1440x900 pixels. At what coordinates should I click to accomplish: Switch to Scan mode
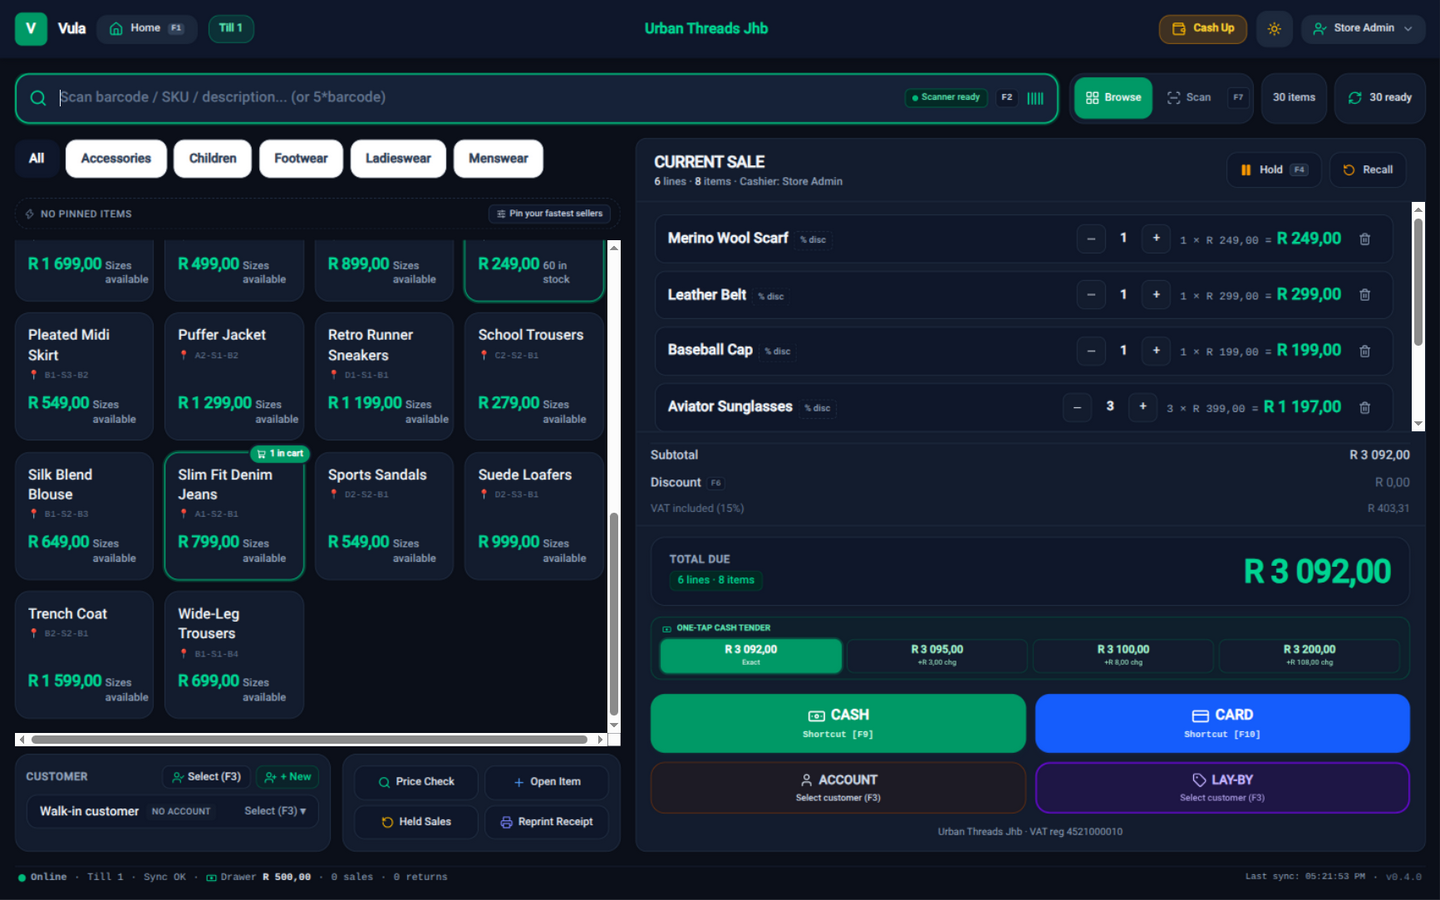[1189, 98]
